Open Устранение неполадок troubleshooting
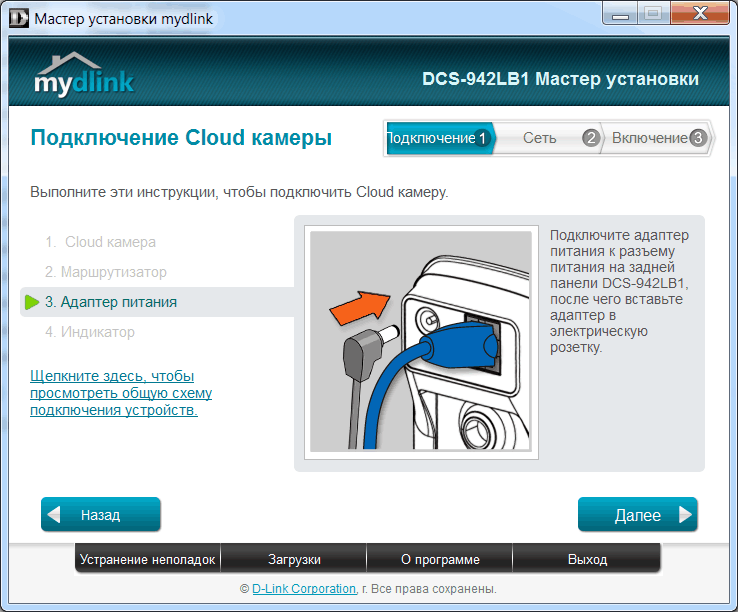This screenshot has height=612, width=738. [147, 559]
